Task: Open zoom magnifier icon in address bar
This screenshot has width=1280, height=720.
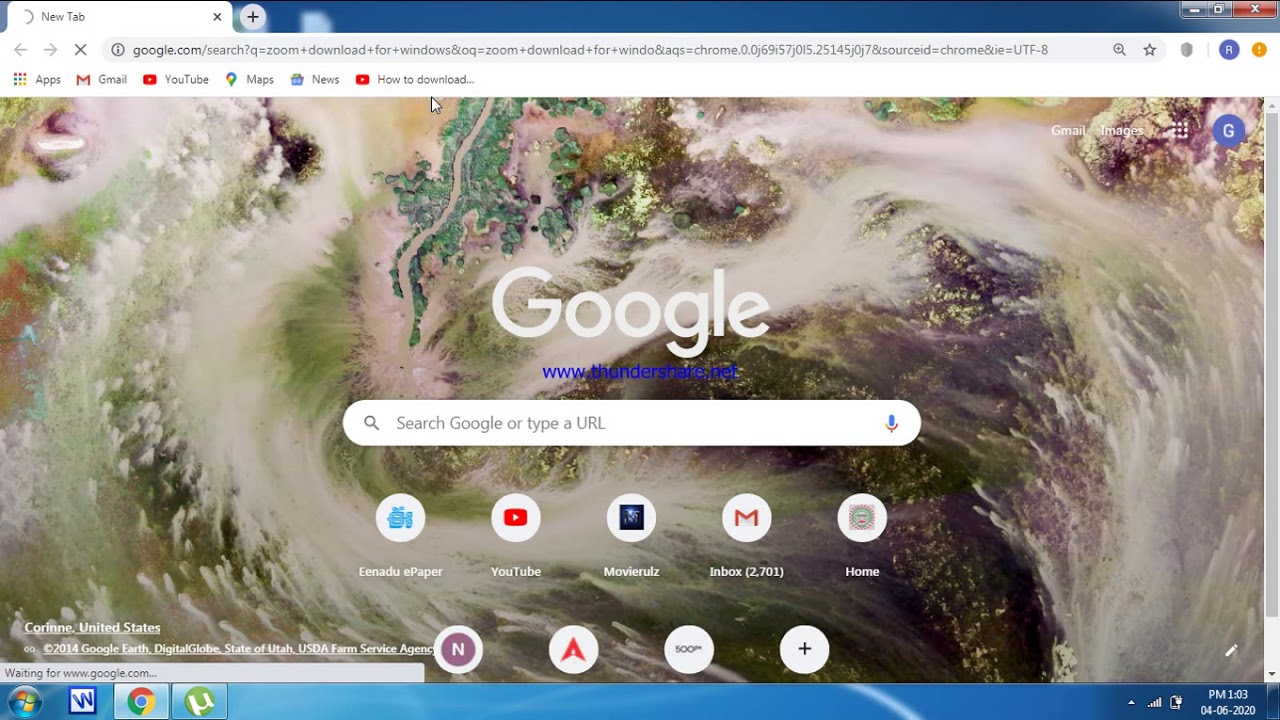Action: pos(1119,50)
